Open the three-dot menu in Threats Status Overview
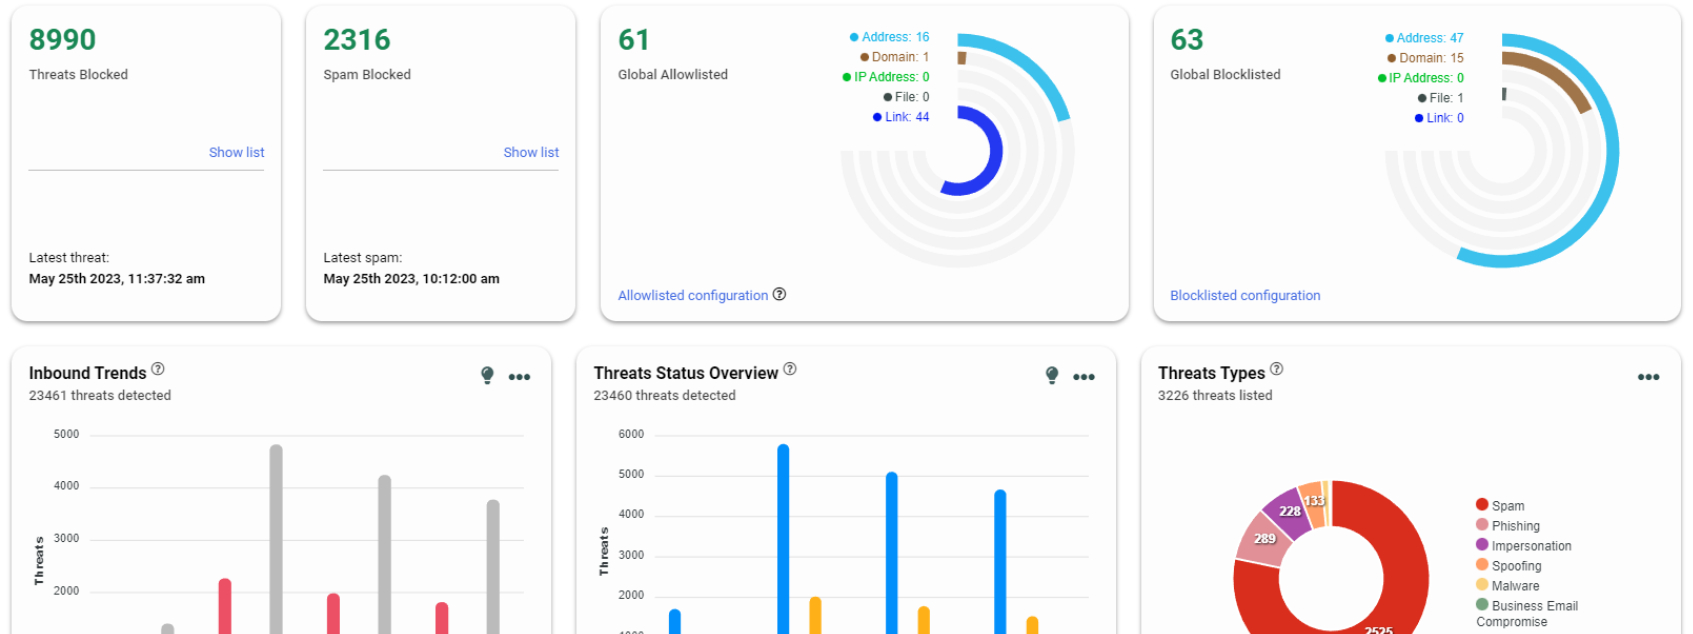This screenshot has height=634, width=1693. (x=1084, y=377)
